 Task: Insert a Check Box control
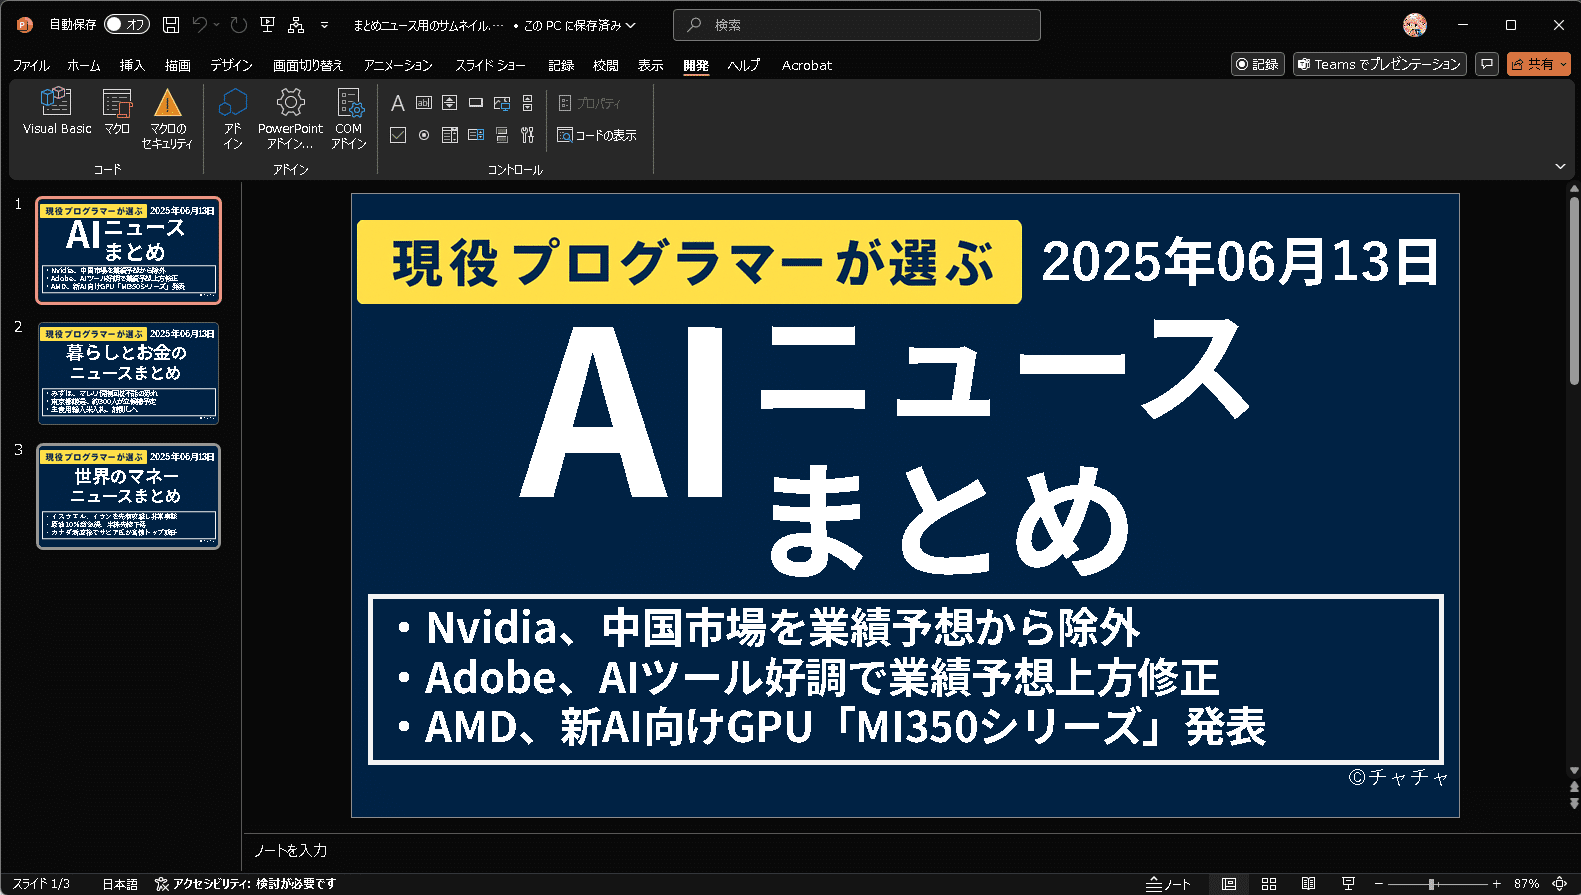pyautogui.click(x=397, y=135)
